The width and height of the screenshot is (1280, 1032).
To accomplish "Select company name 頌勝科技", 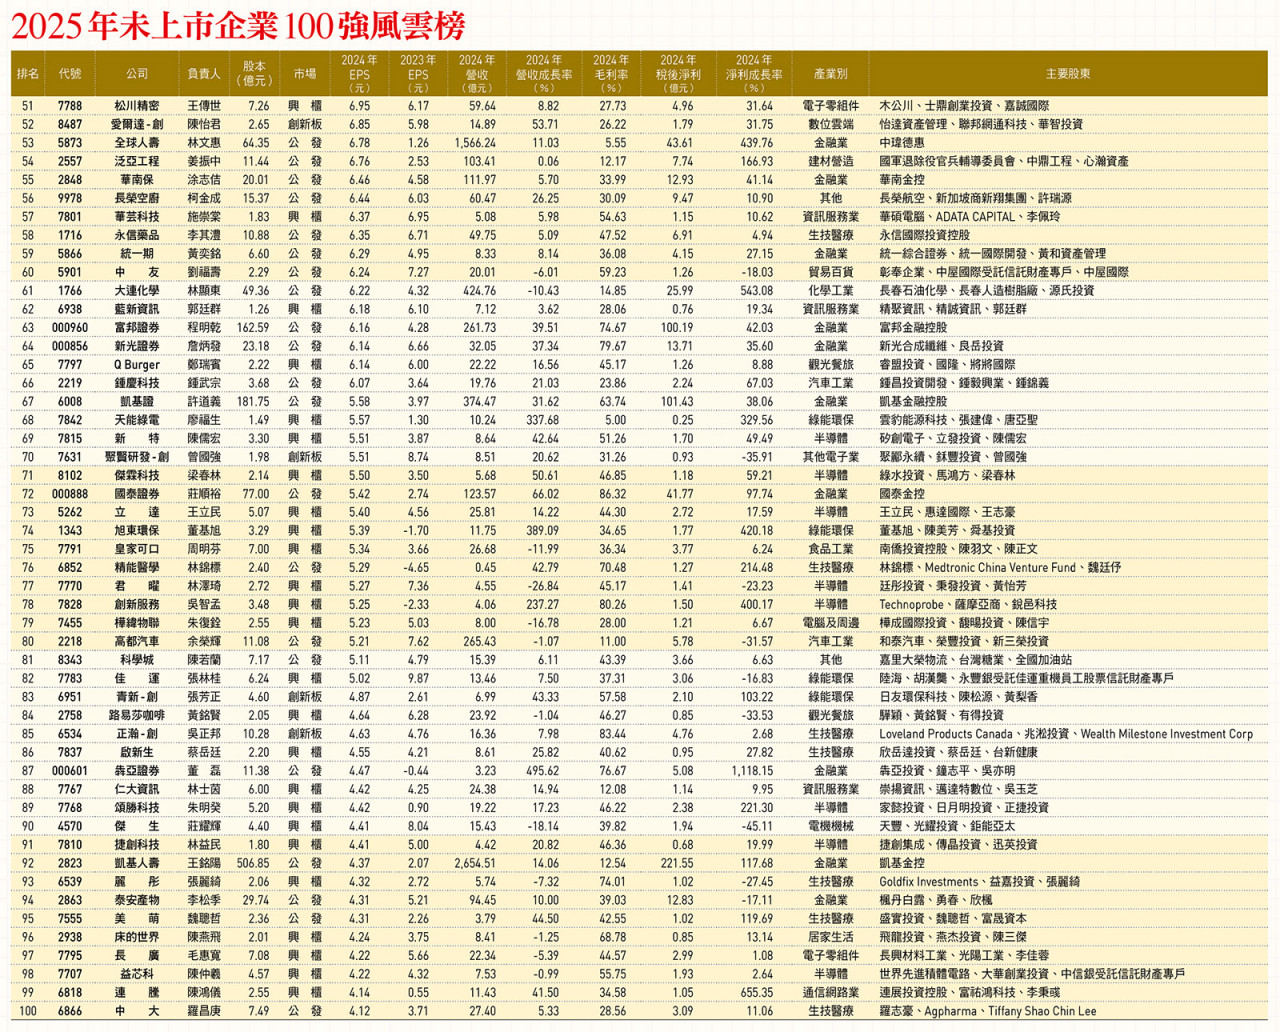I will click(136, 808).
